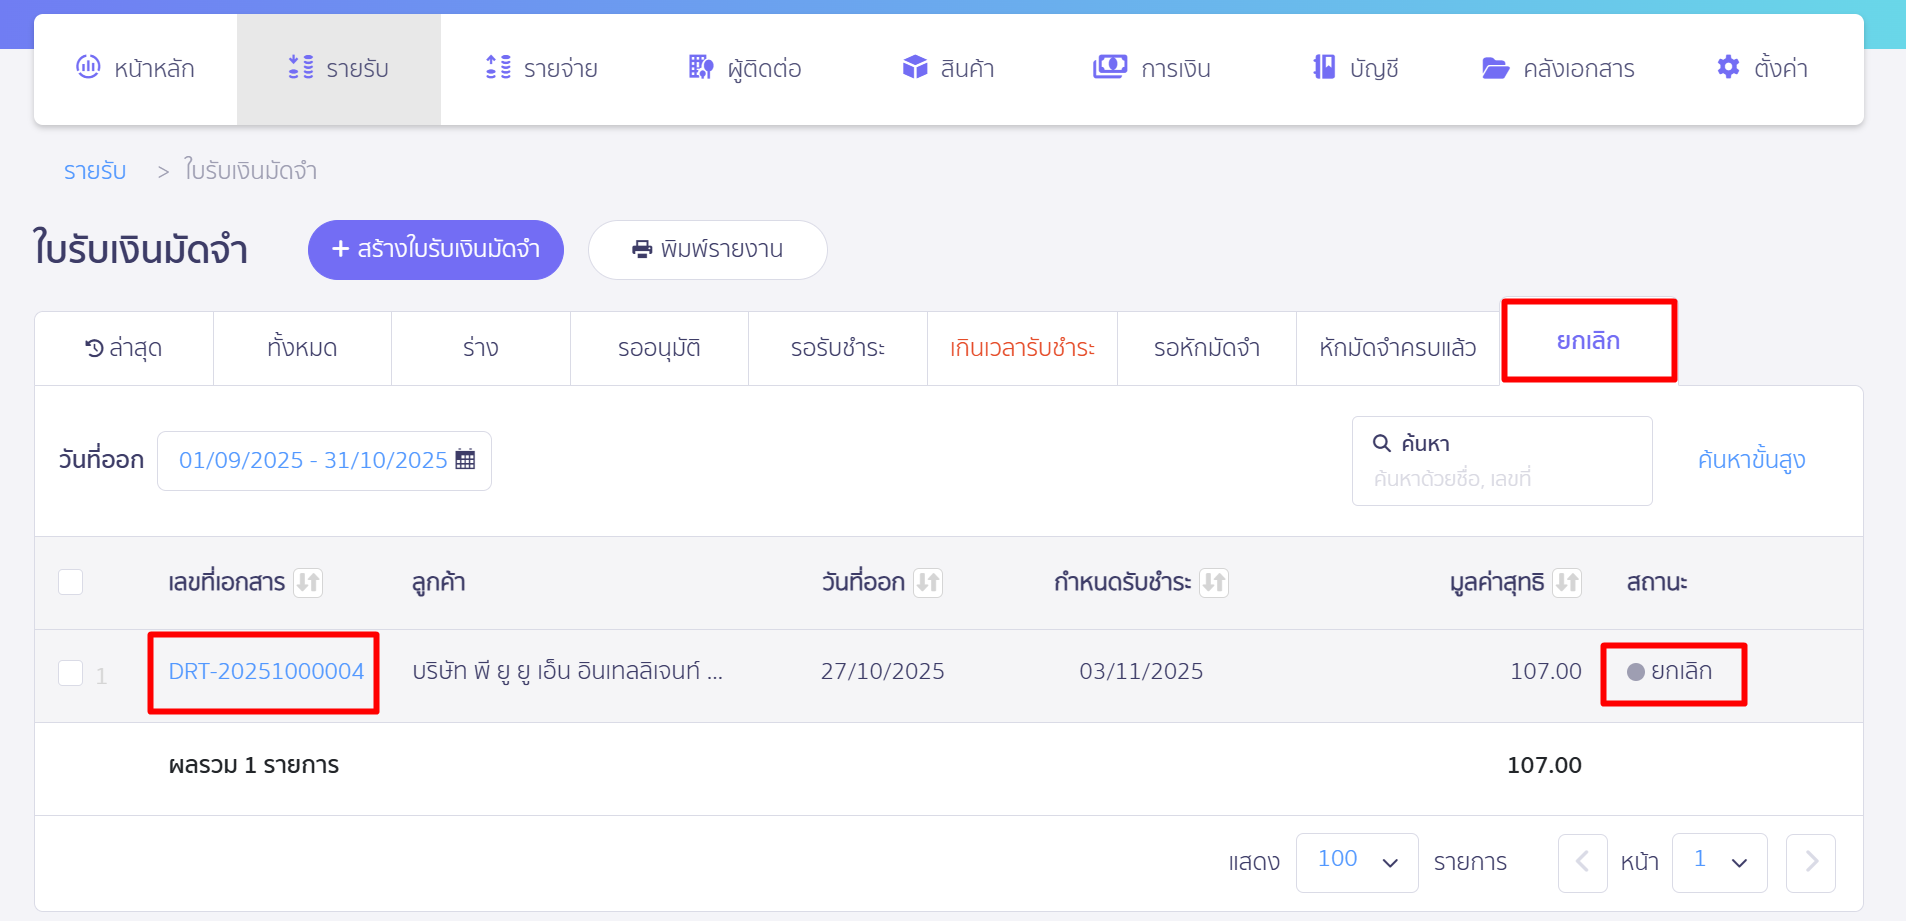
Task: Click the calendar icon in the date field
Action: (465, 459)
